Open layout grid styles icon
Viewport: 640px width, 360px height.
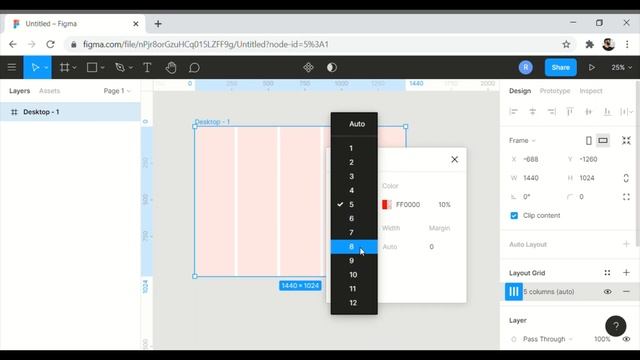point(607,273)
